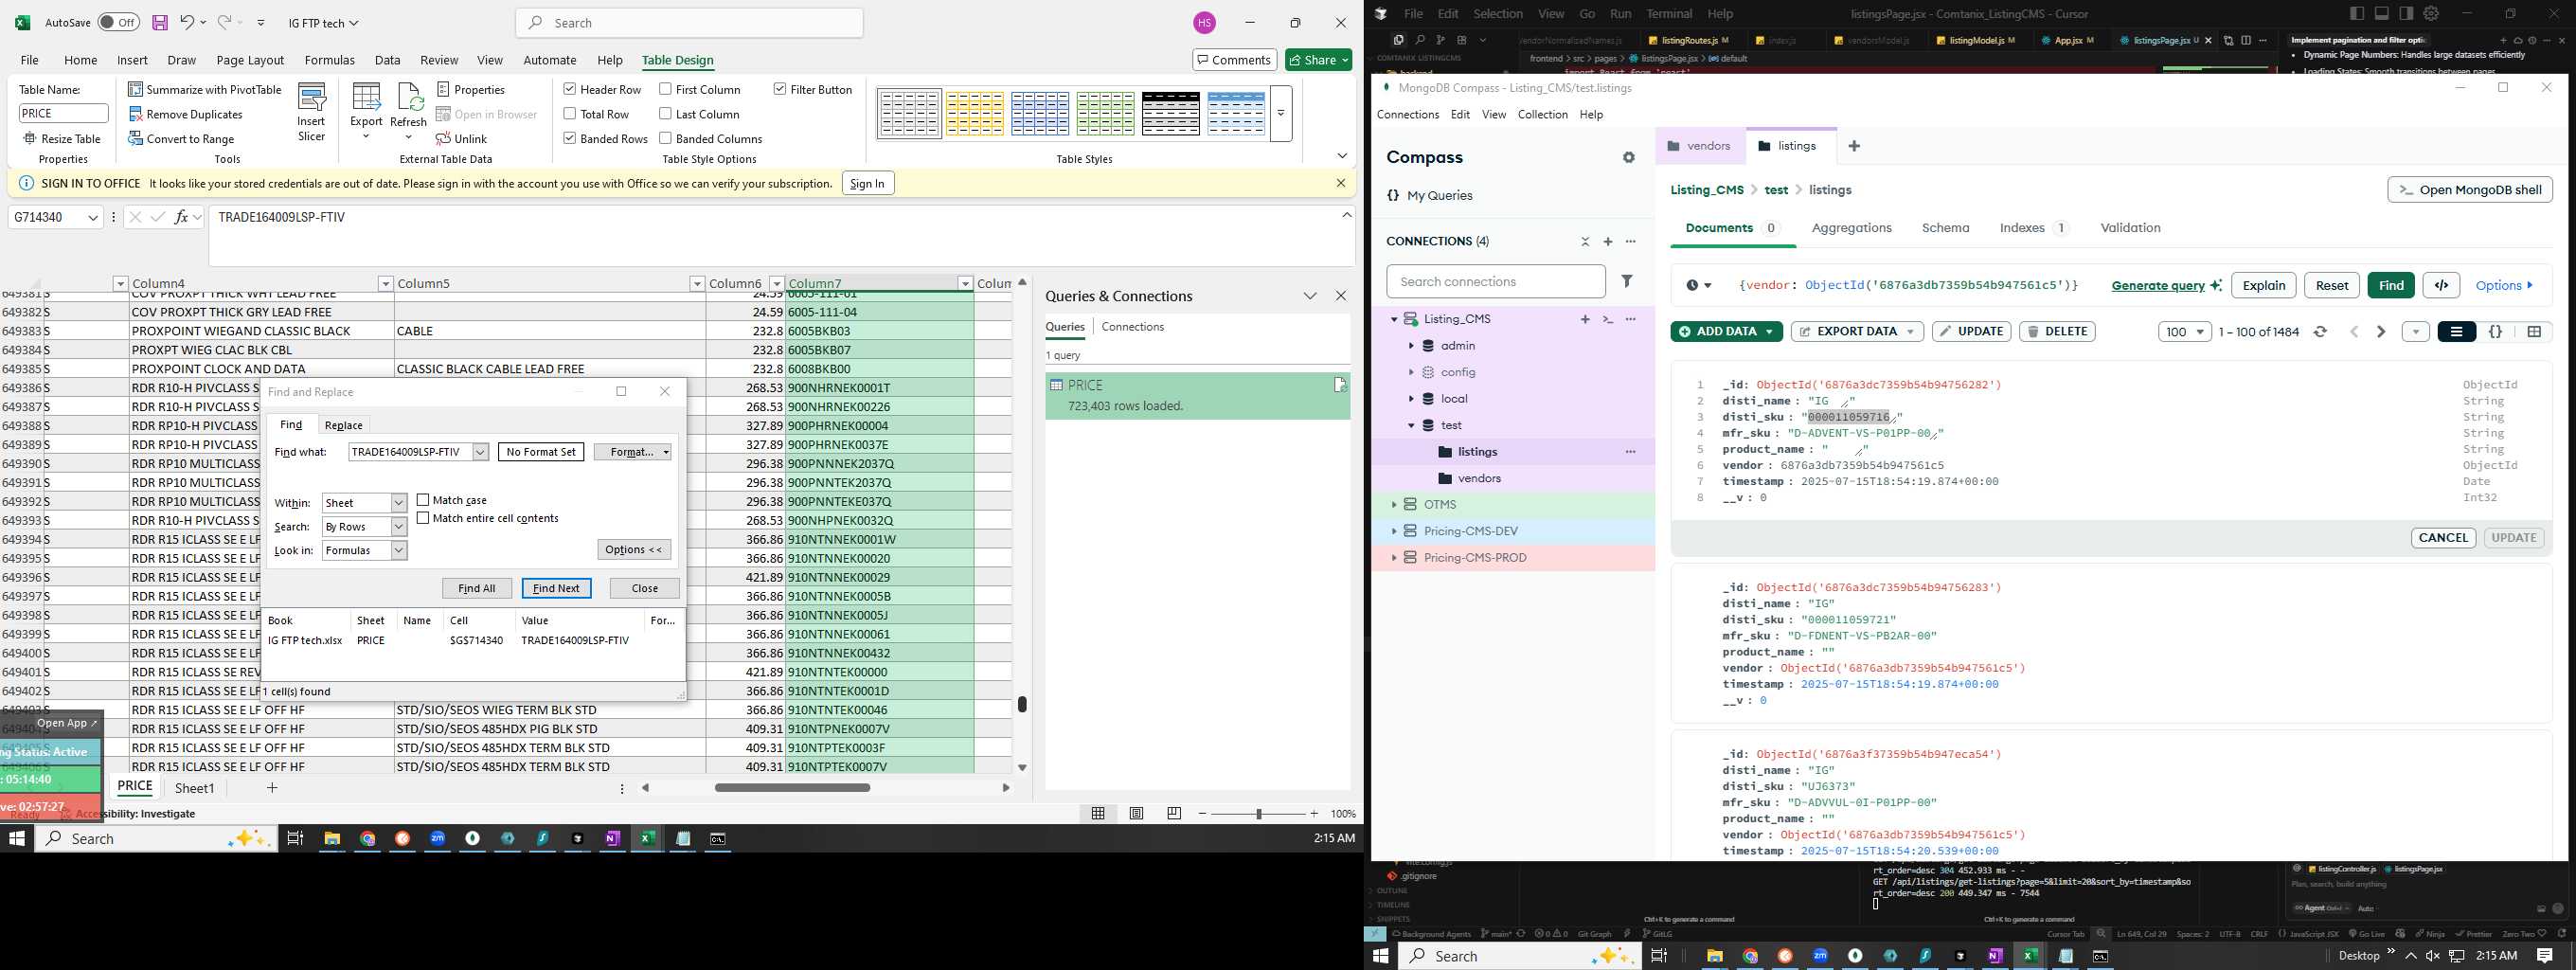
Task: Open the Within dropdown in Find dialog
Action: 399,503
